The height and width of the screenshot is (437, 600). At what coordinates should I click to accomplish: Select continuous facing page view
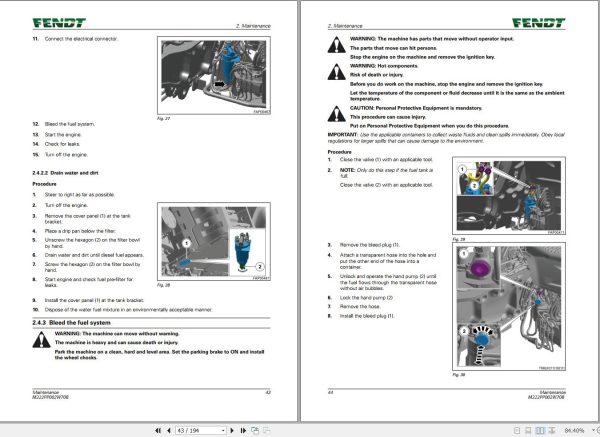tap(552, 430)
